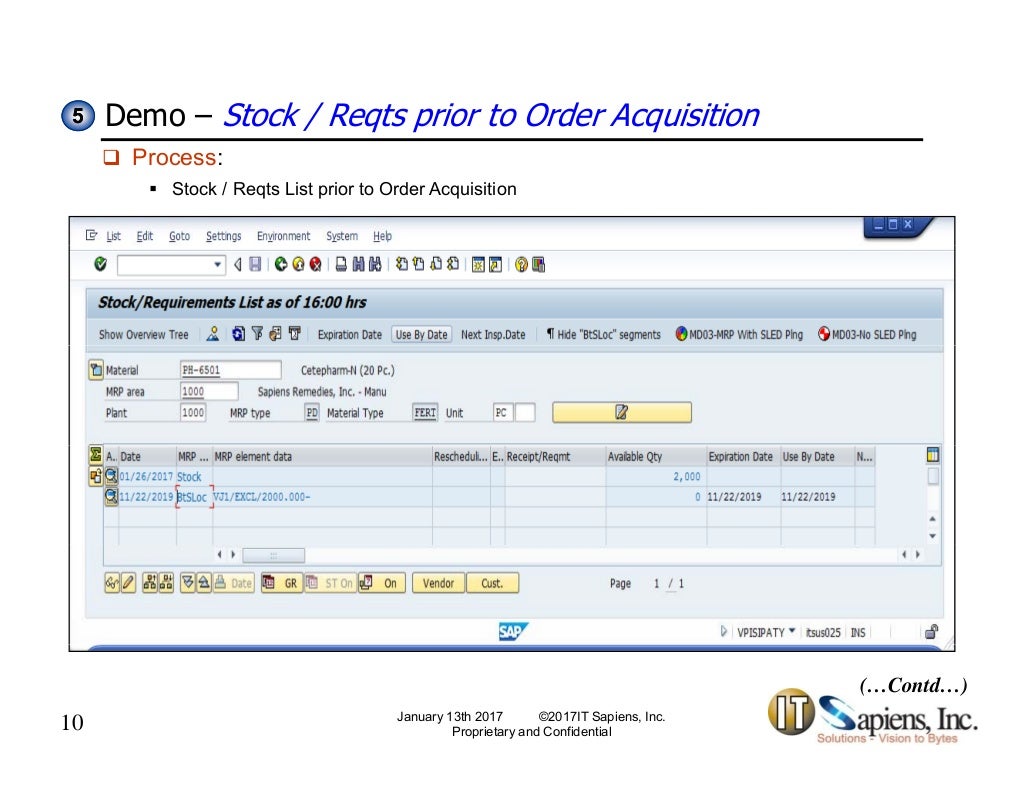
Task: Click the BtSLoc MRP element cell
Action: tap(193, 497)
